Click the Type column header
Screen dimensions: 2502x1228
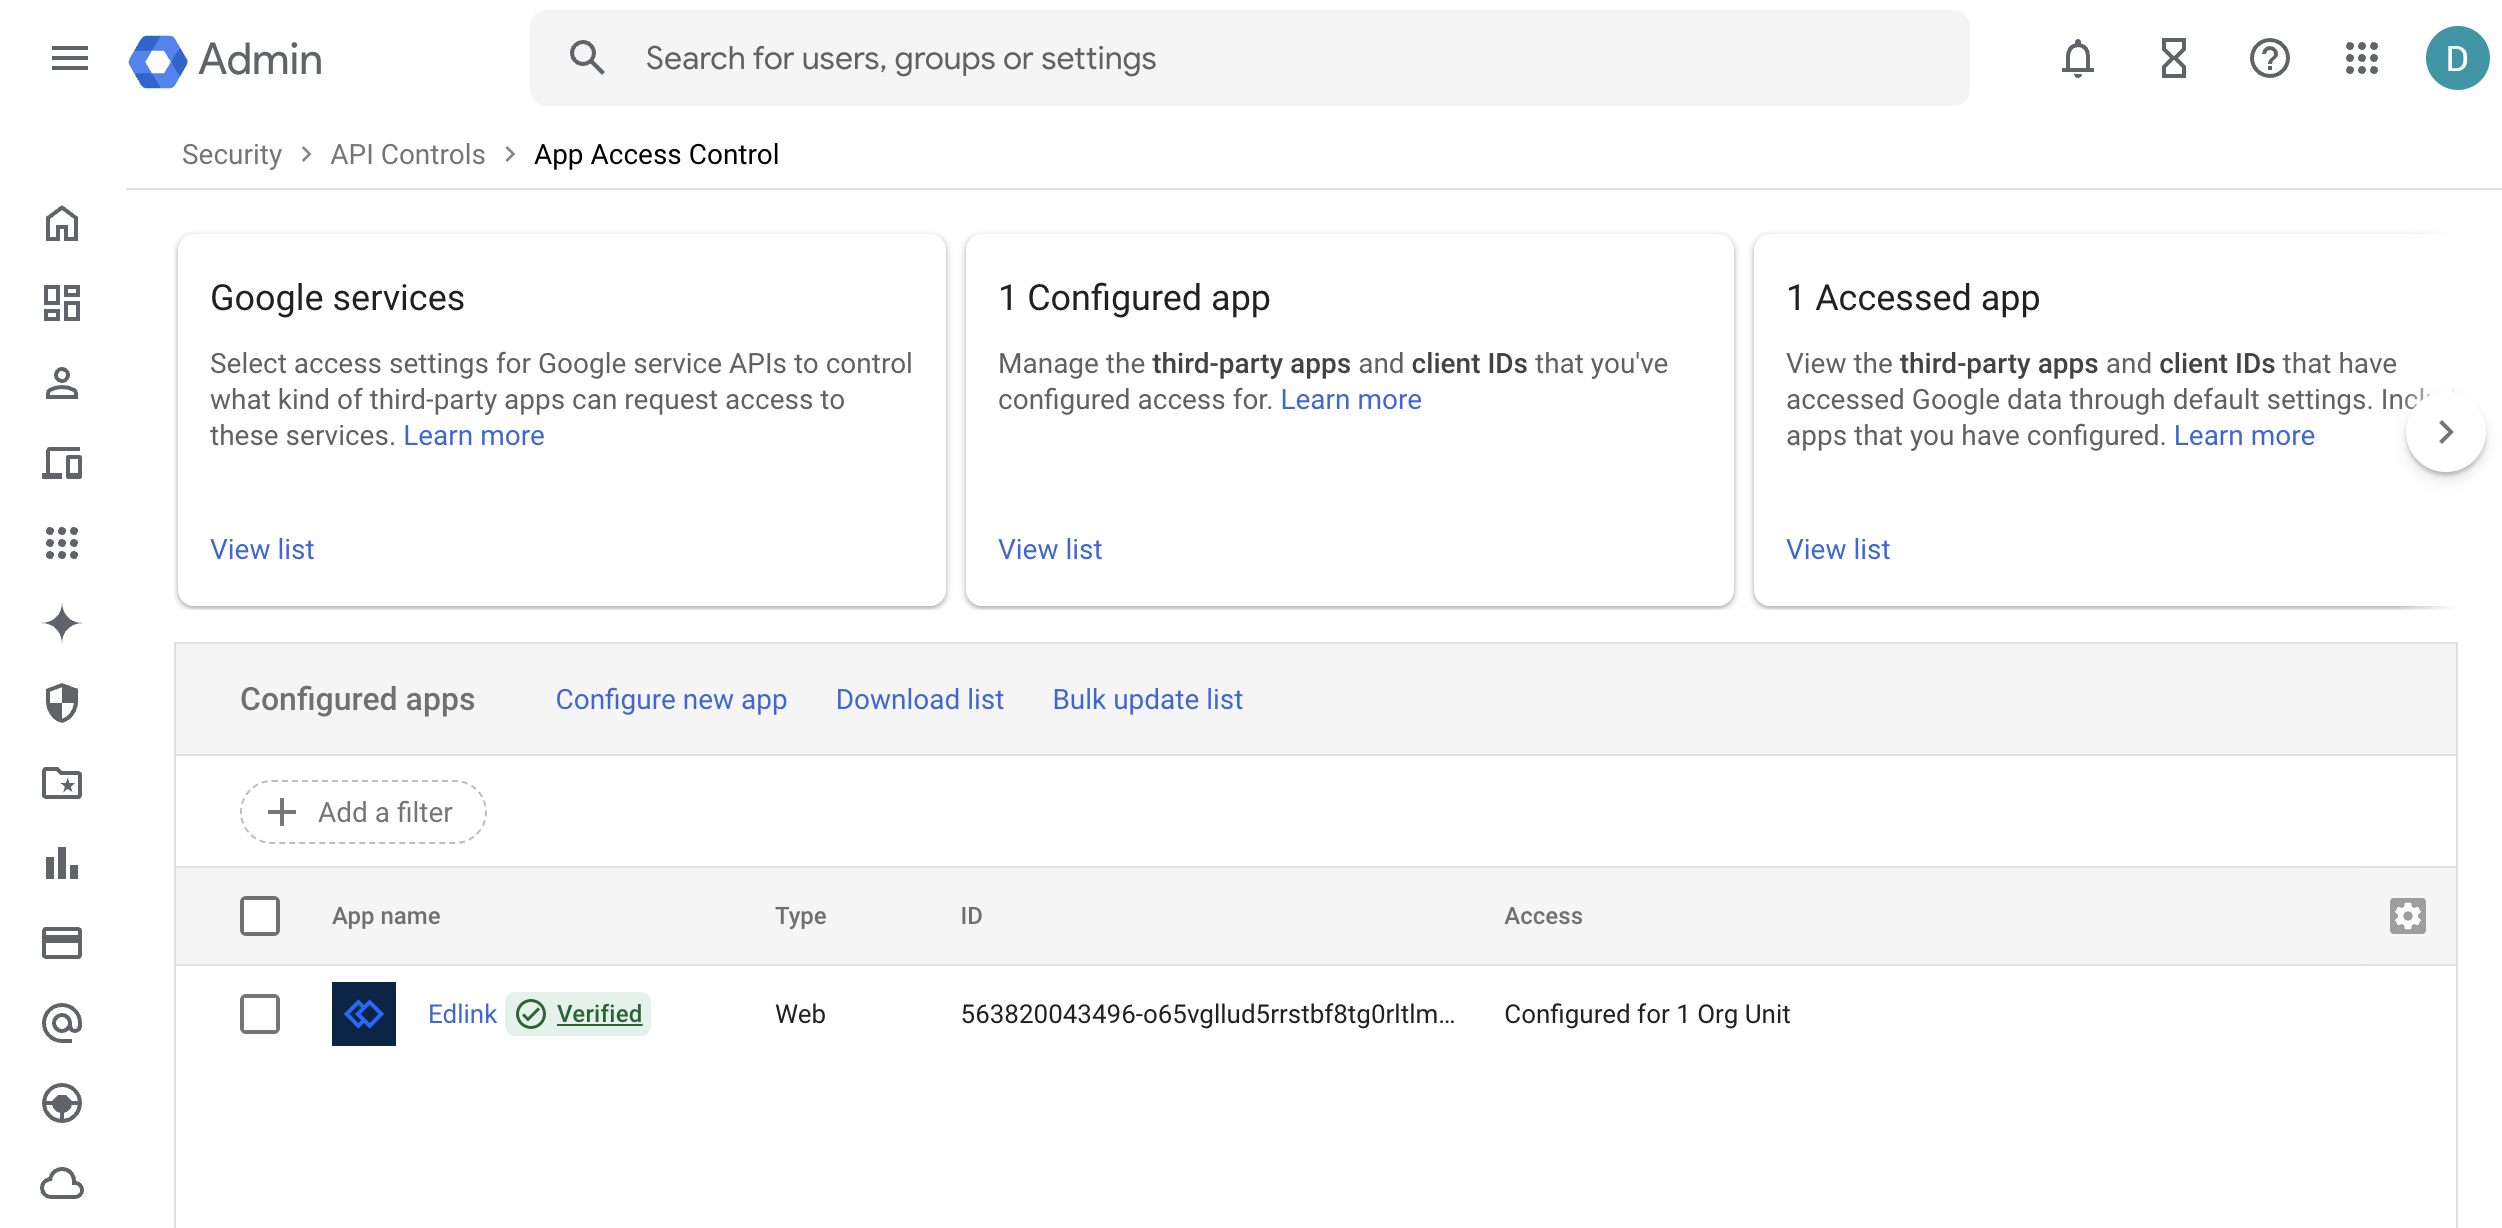tap(801, 916)
